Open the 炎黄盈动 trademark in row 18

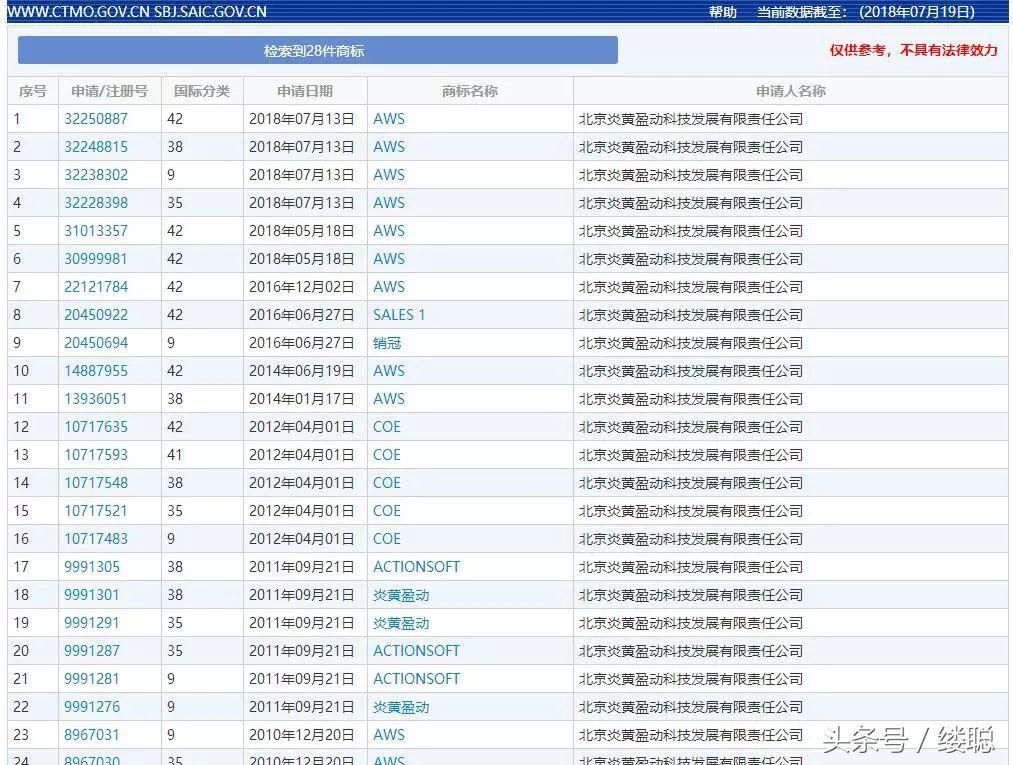400,594
